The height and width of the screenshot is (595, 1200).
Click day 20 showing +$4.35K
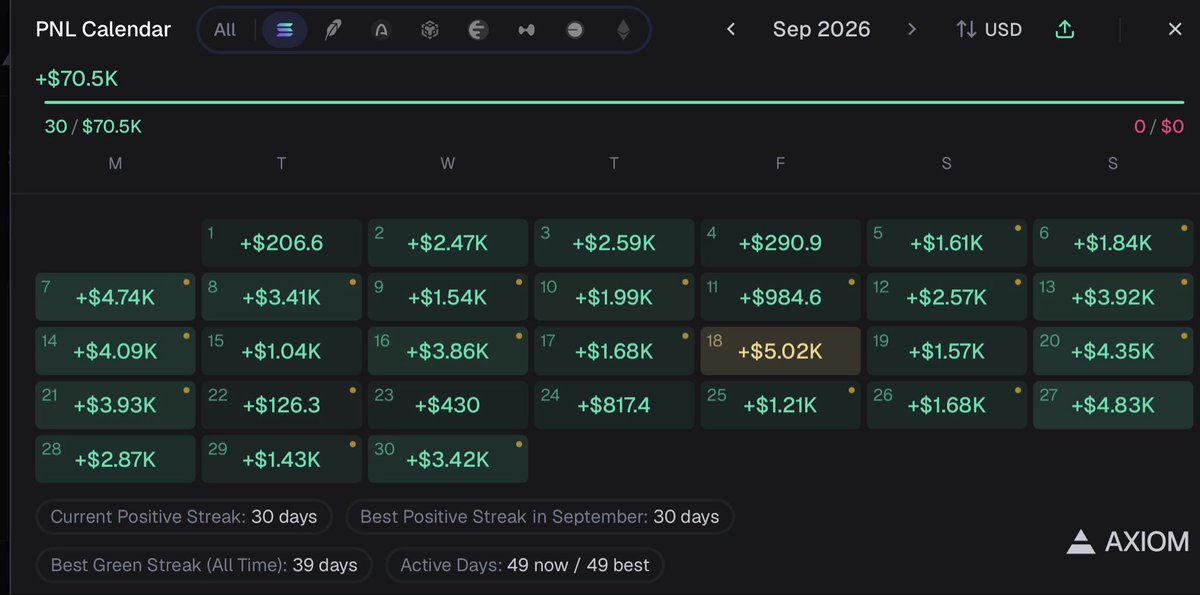coord(1112,351)
